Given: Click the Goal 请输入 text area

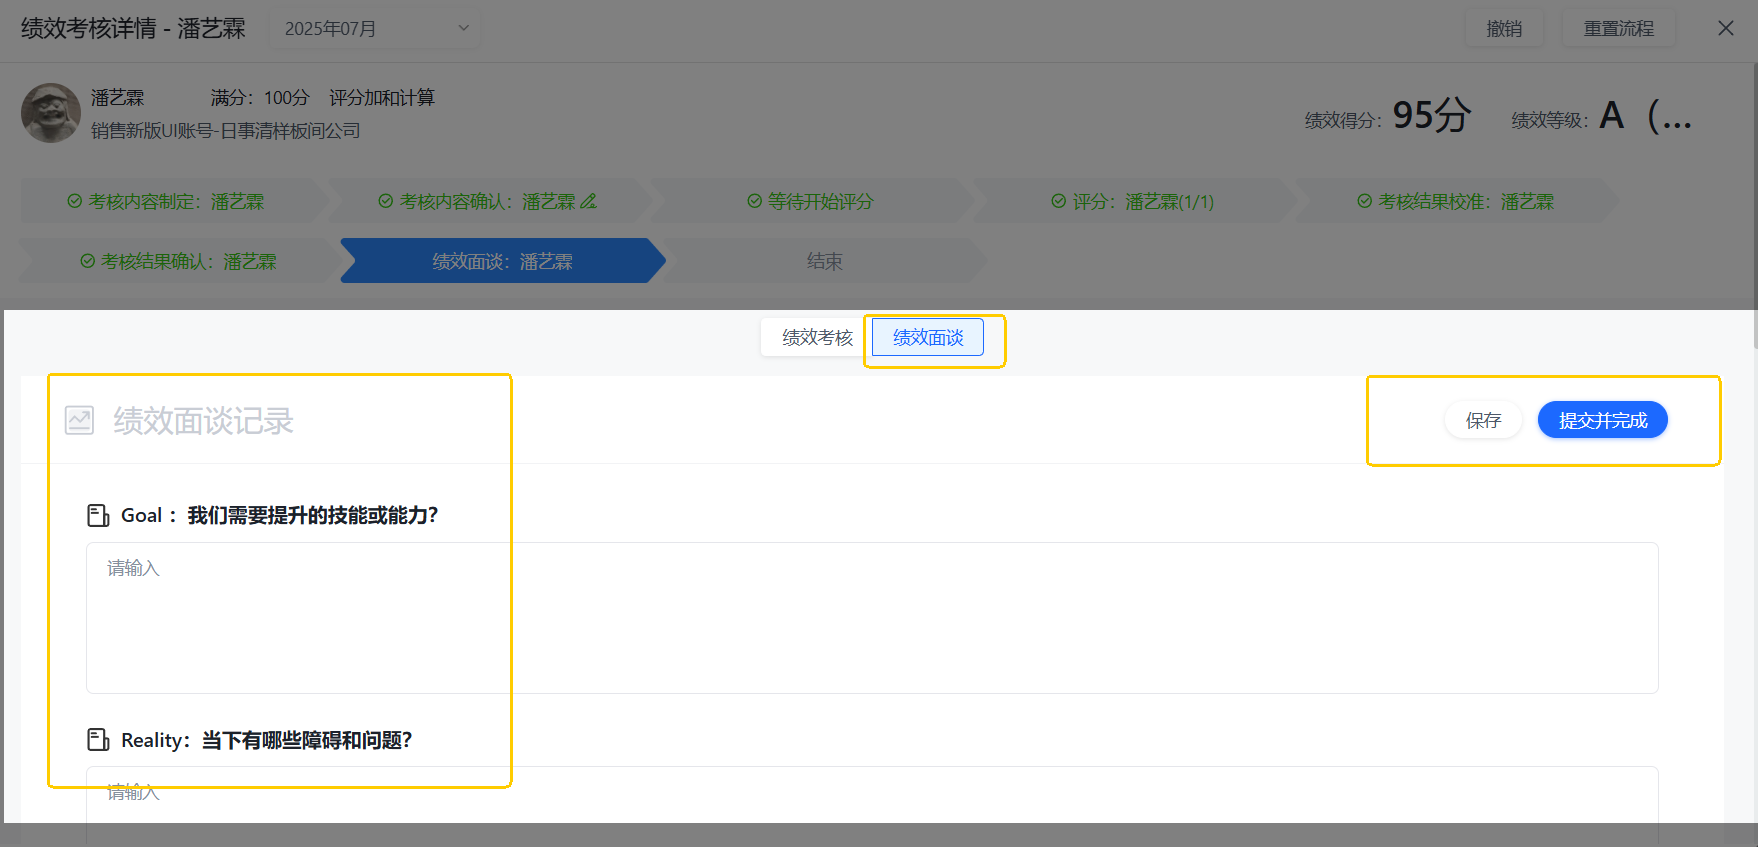Looking at the screenshot, I should tap(872, 618).
